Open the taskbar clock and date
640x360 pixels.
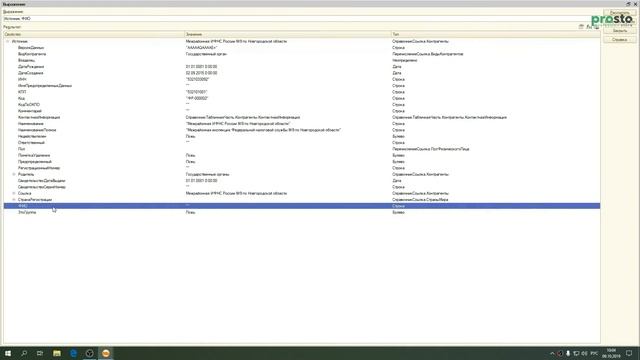(611, 353)
